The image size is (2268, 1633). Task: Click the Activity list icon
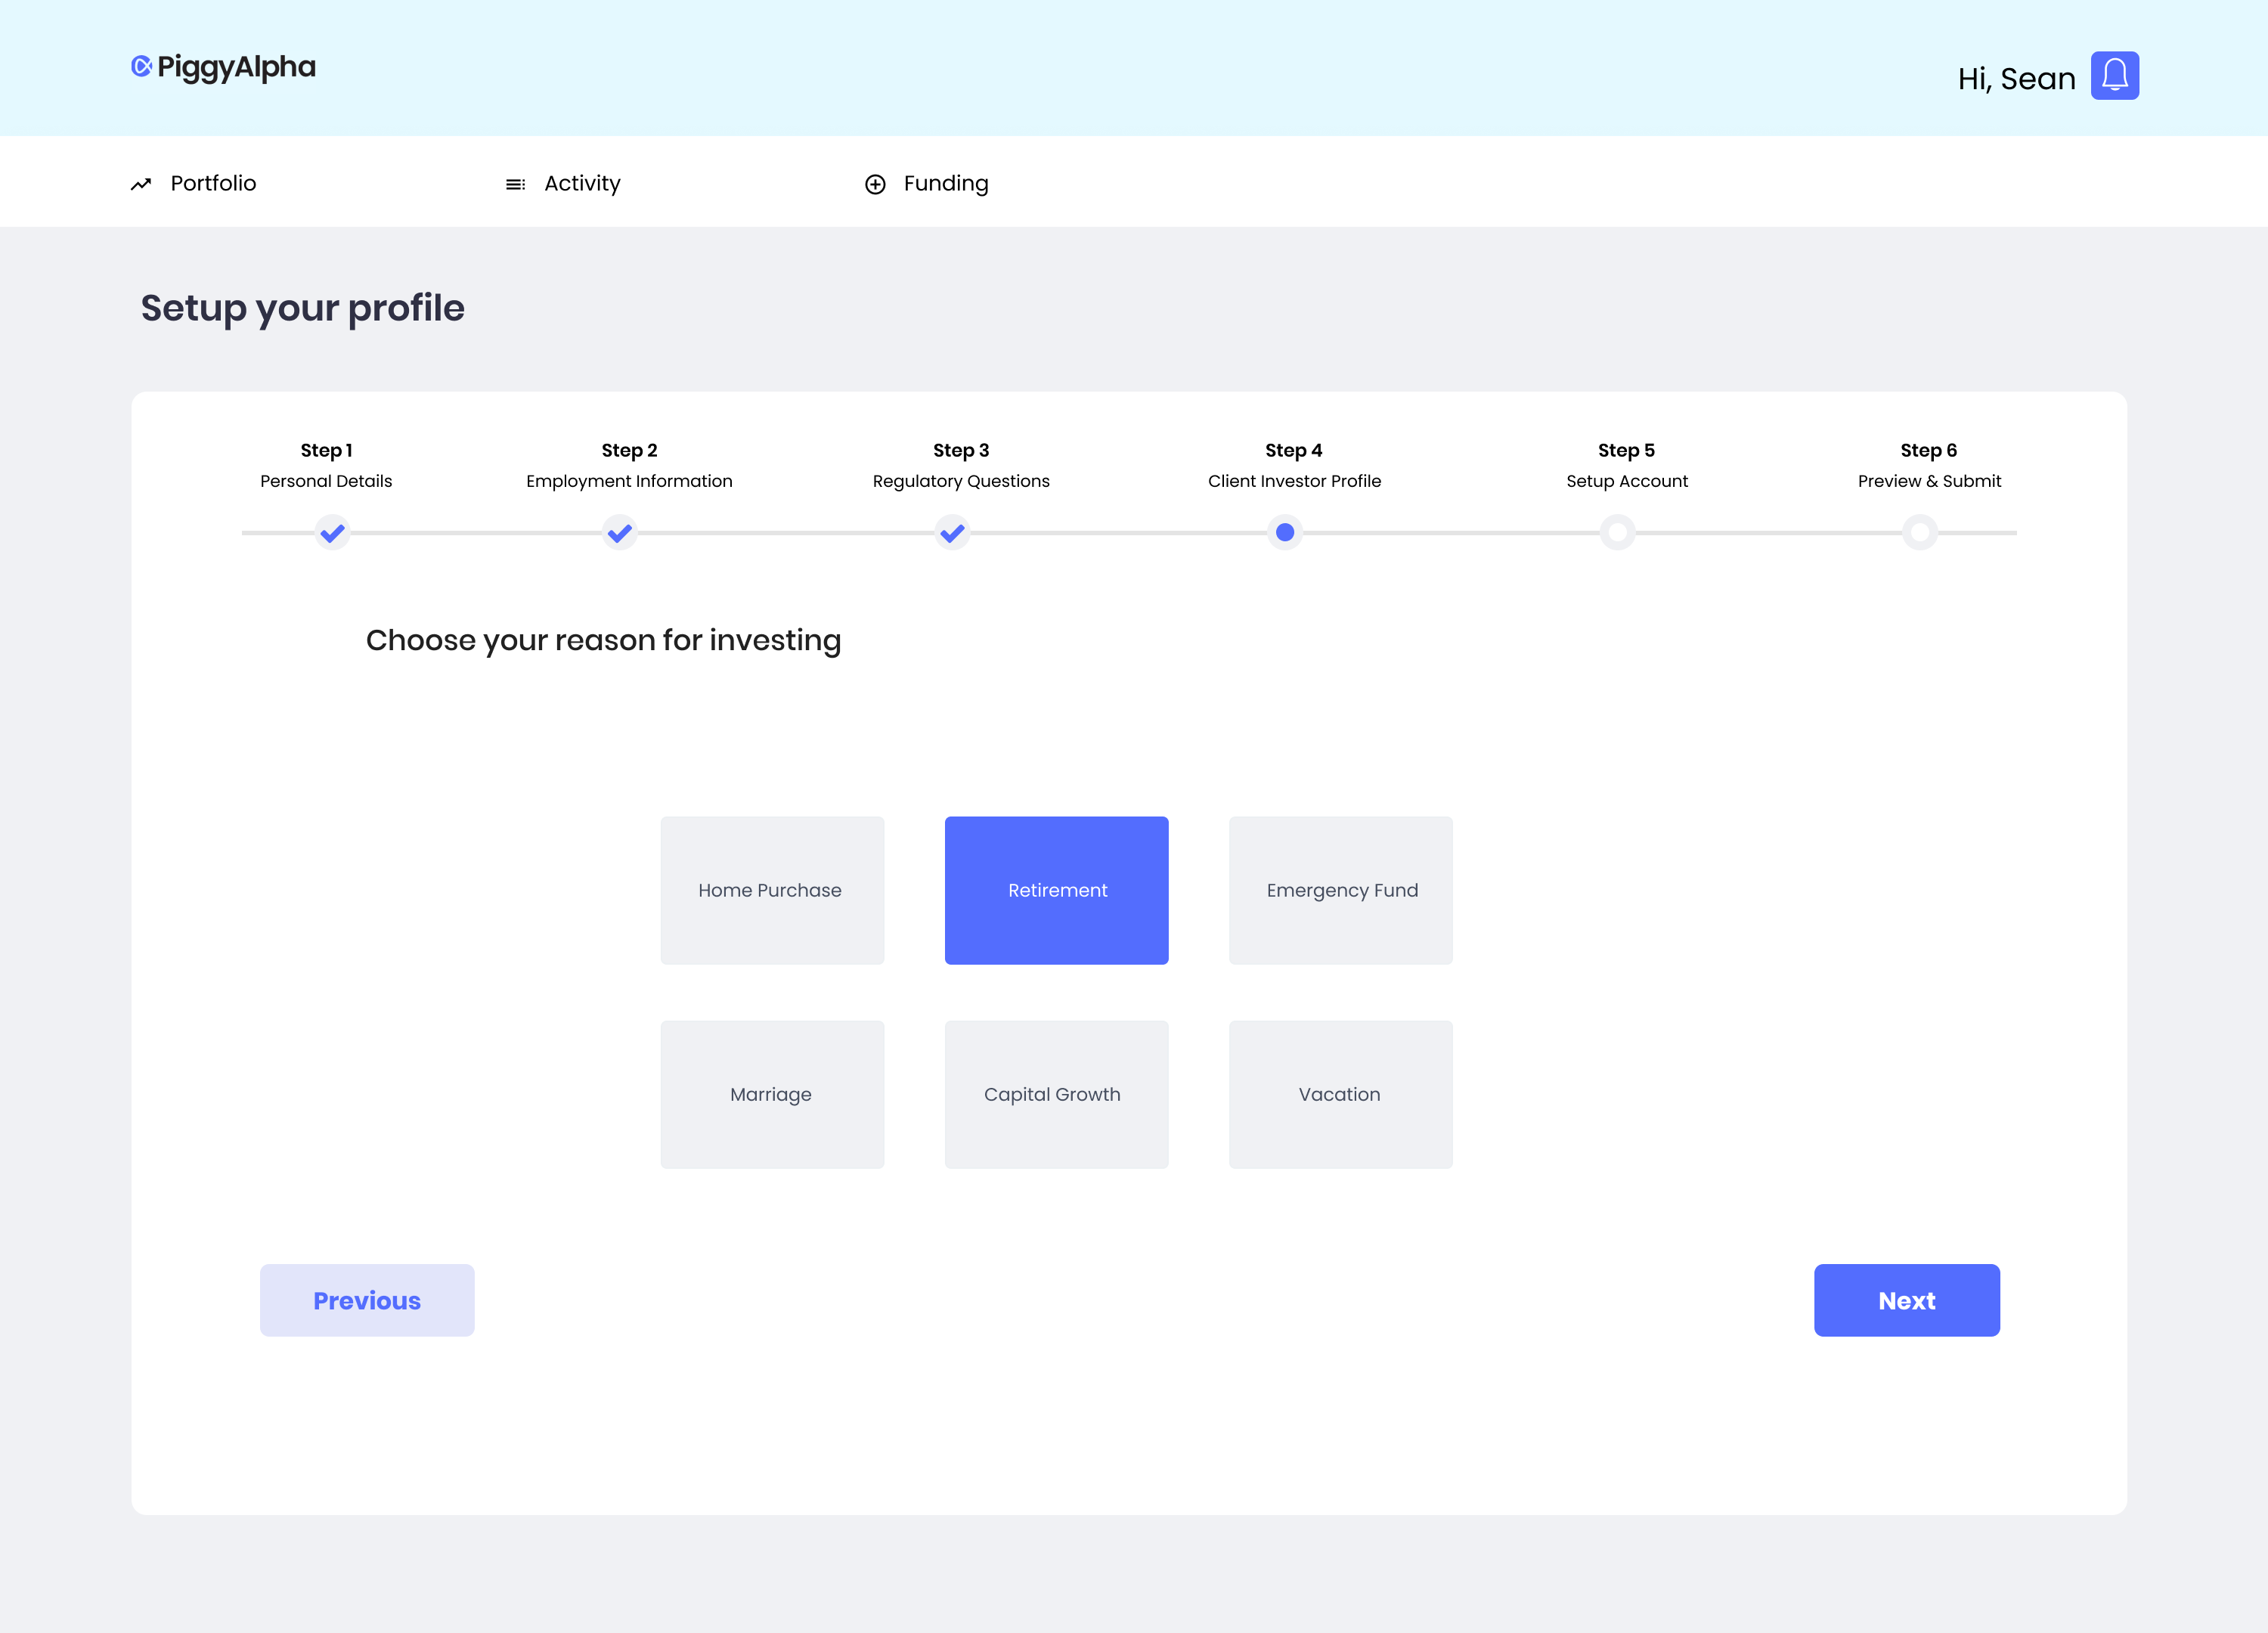click(515, 184)
